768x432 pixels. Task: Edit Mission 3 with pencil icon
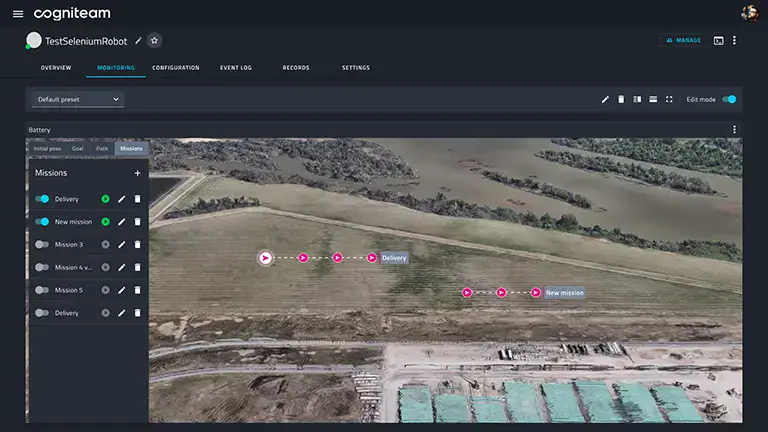pos(121,244)
